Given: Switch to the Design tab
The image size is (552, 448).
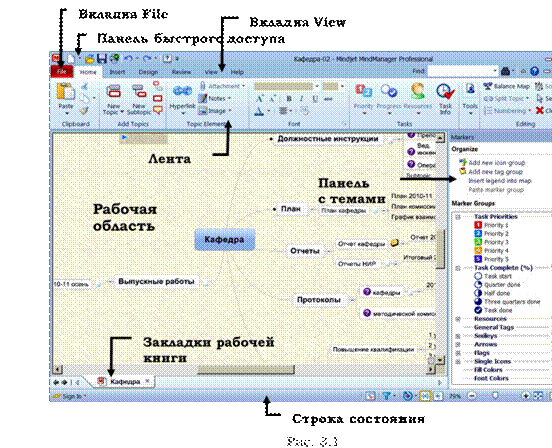Looking at the screenshot, I should [x=148, y=72].
